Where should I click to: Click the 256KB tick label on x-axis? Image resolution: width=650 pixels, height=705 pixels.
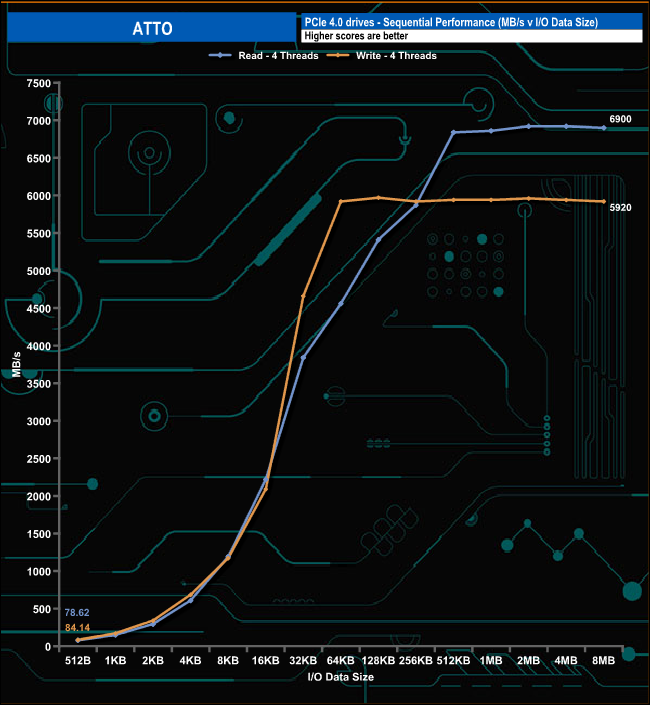[x=415, y=661]
